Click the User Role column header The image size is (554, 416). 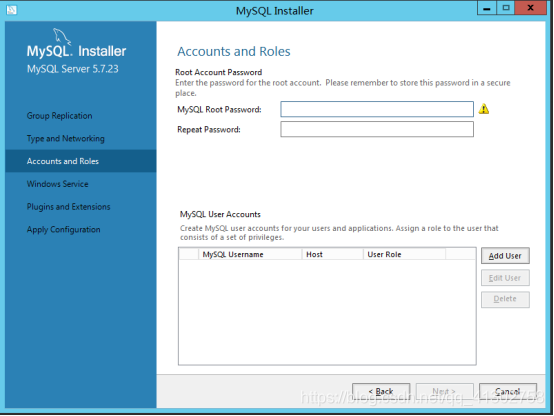pos(404,254)
